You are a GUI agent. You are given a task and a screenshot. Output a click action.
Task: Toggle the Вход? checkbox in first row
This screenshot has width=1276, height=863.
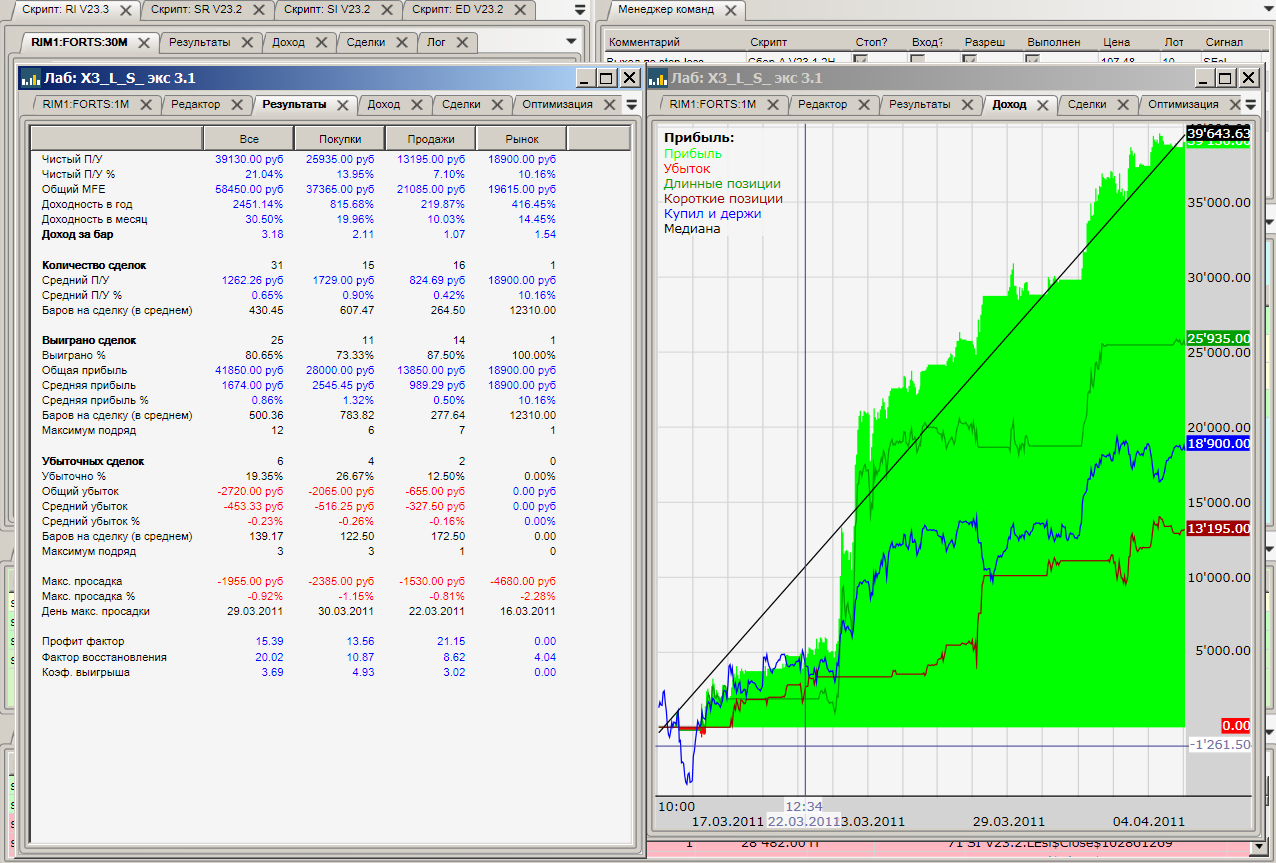click(916, 60)
